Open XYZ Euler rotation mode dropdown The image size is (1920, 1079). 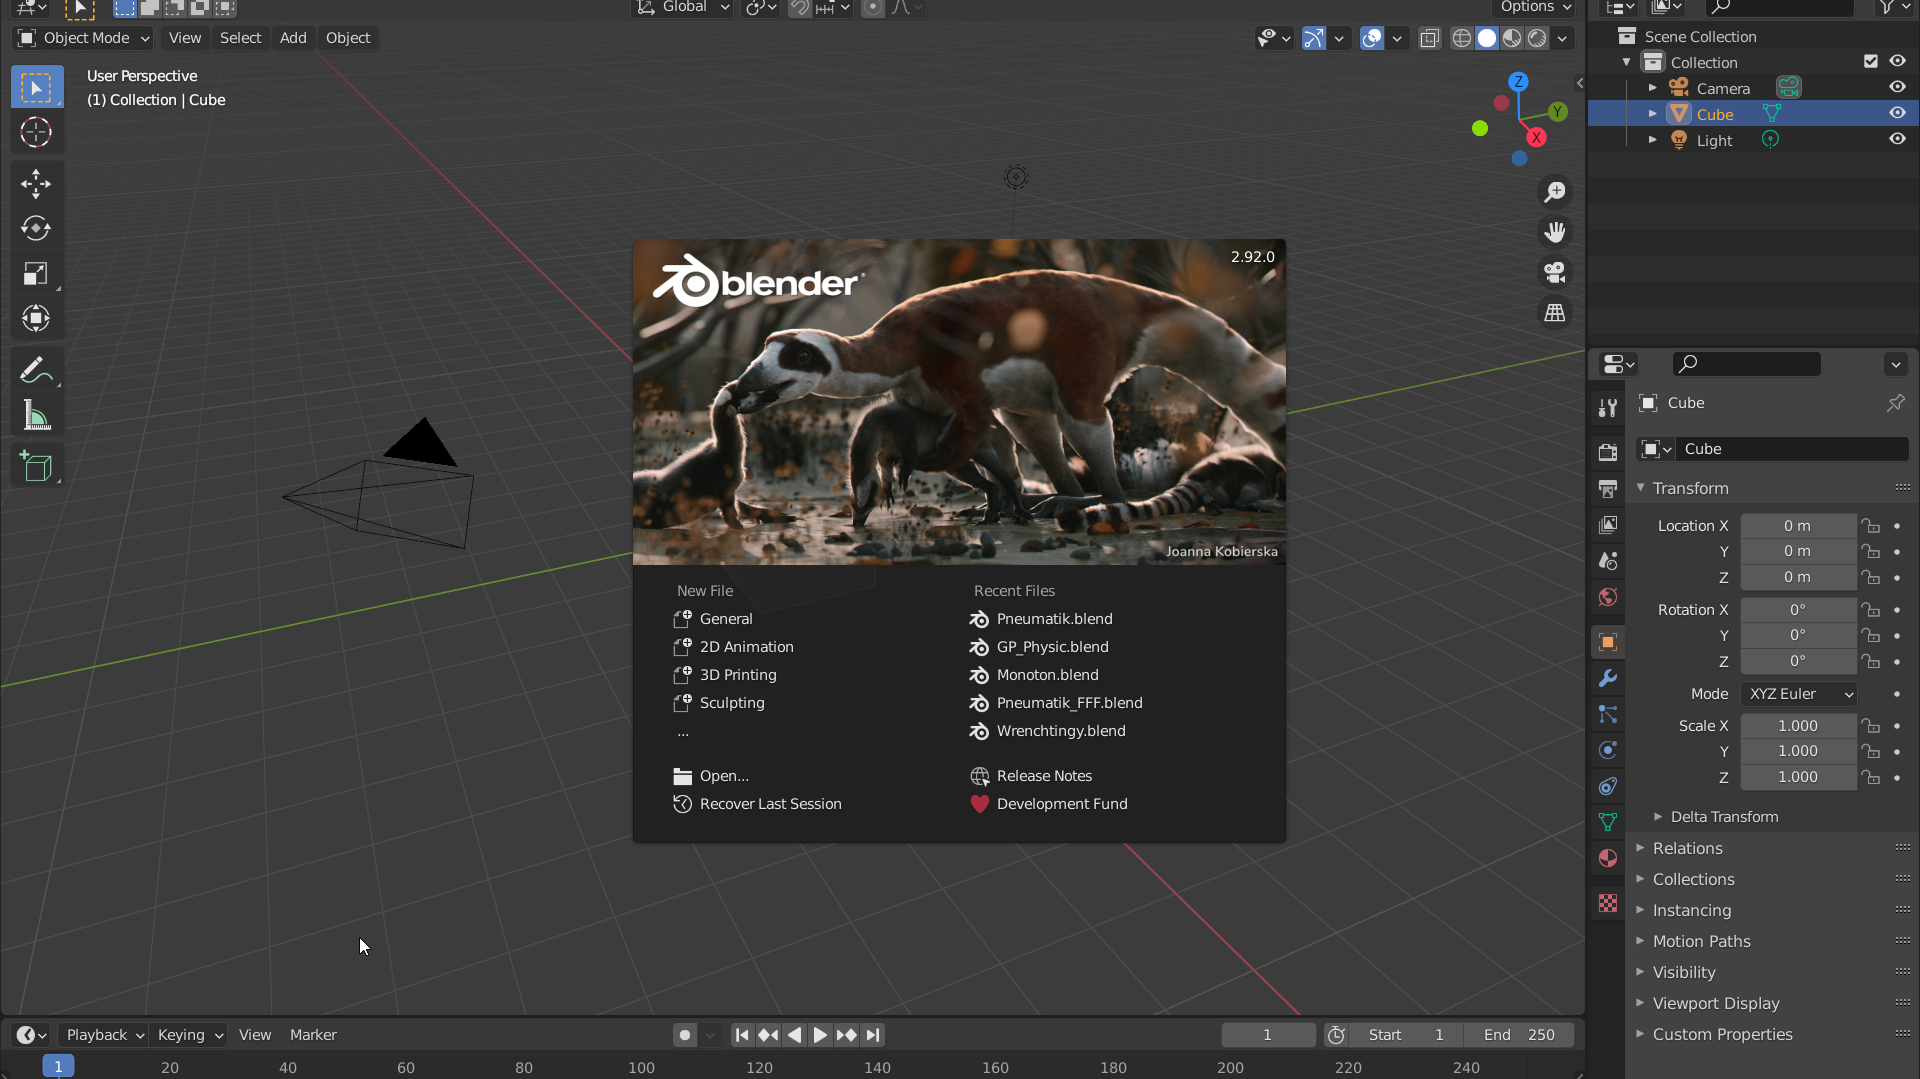1799,694
